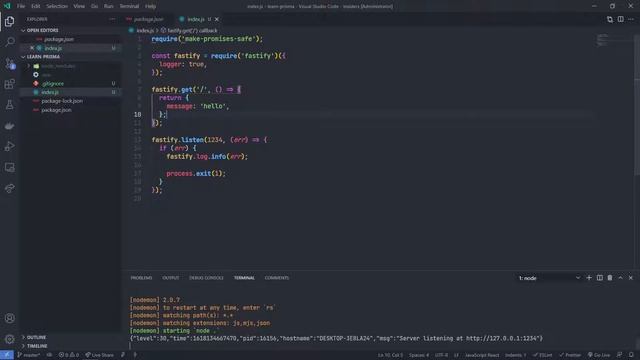Kill the terminal with trash icon
This screenshot has width=640, height=360.
click(610, 278)
